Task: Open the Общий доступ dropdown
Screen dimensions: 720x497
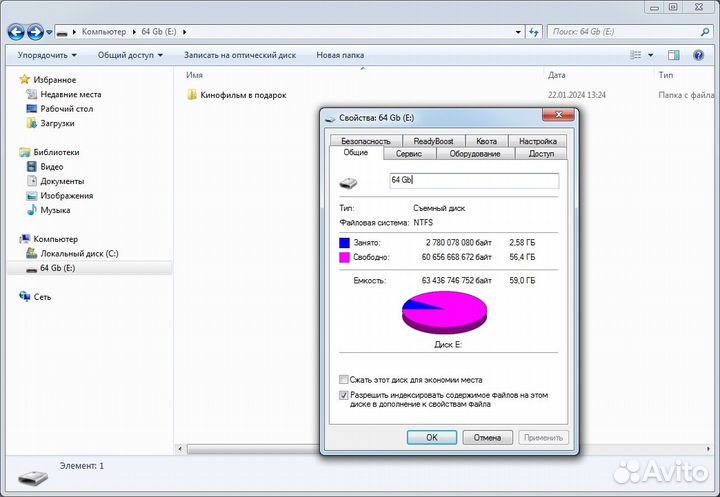Action: coord(131,55)
